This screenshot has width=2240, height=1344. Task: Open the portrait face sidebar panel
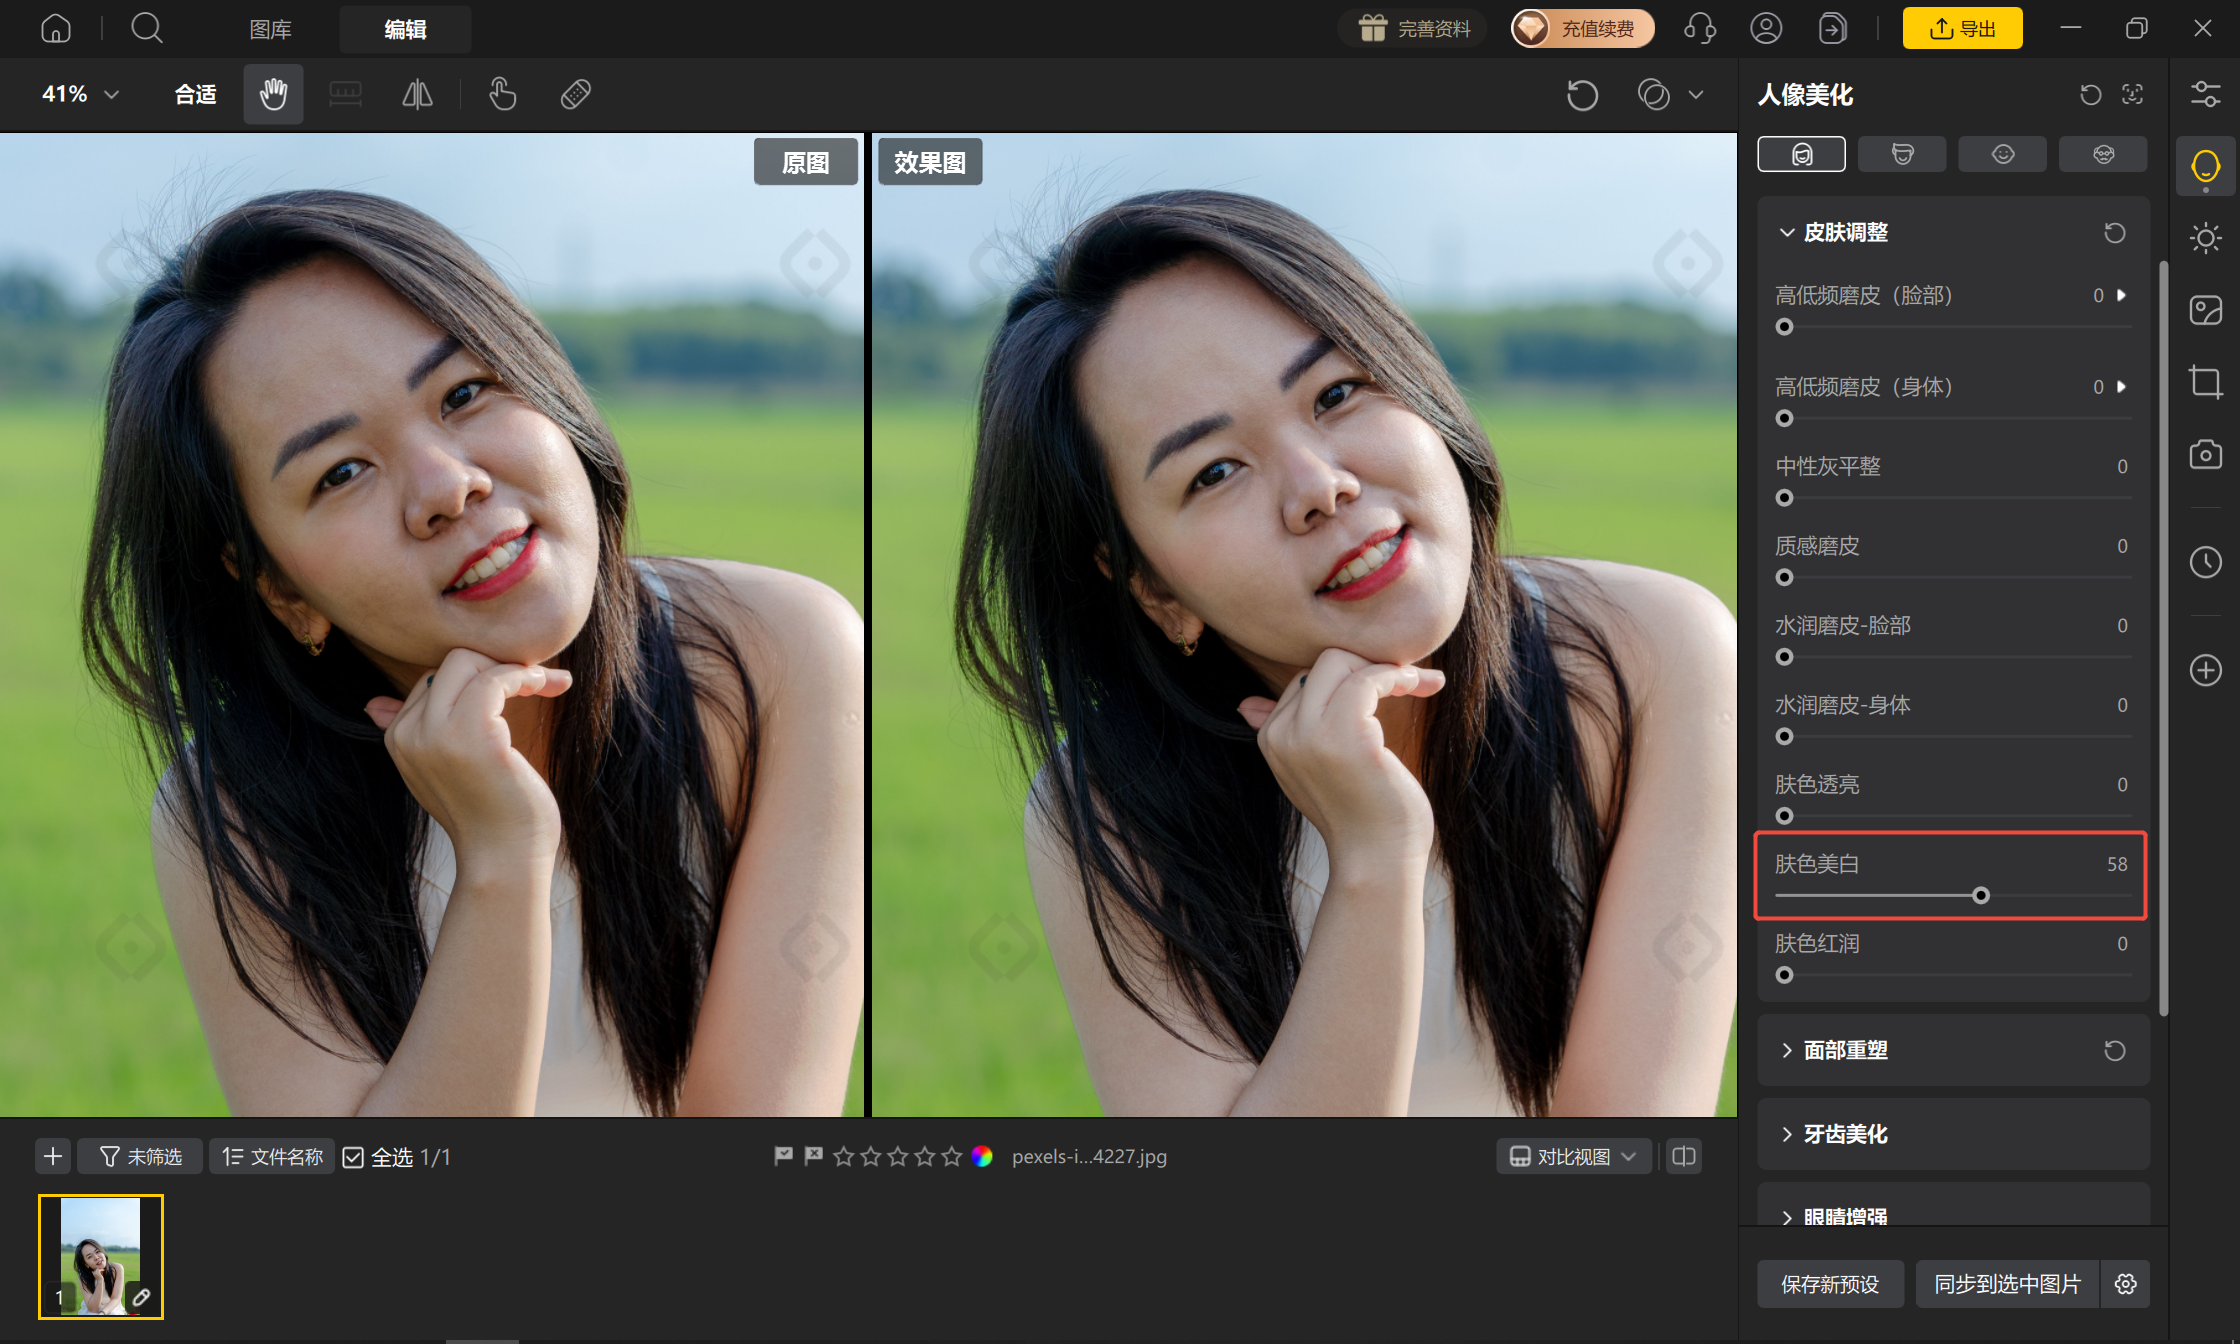[x=2205, y=166]
